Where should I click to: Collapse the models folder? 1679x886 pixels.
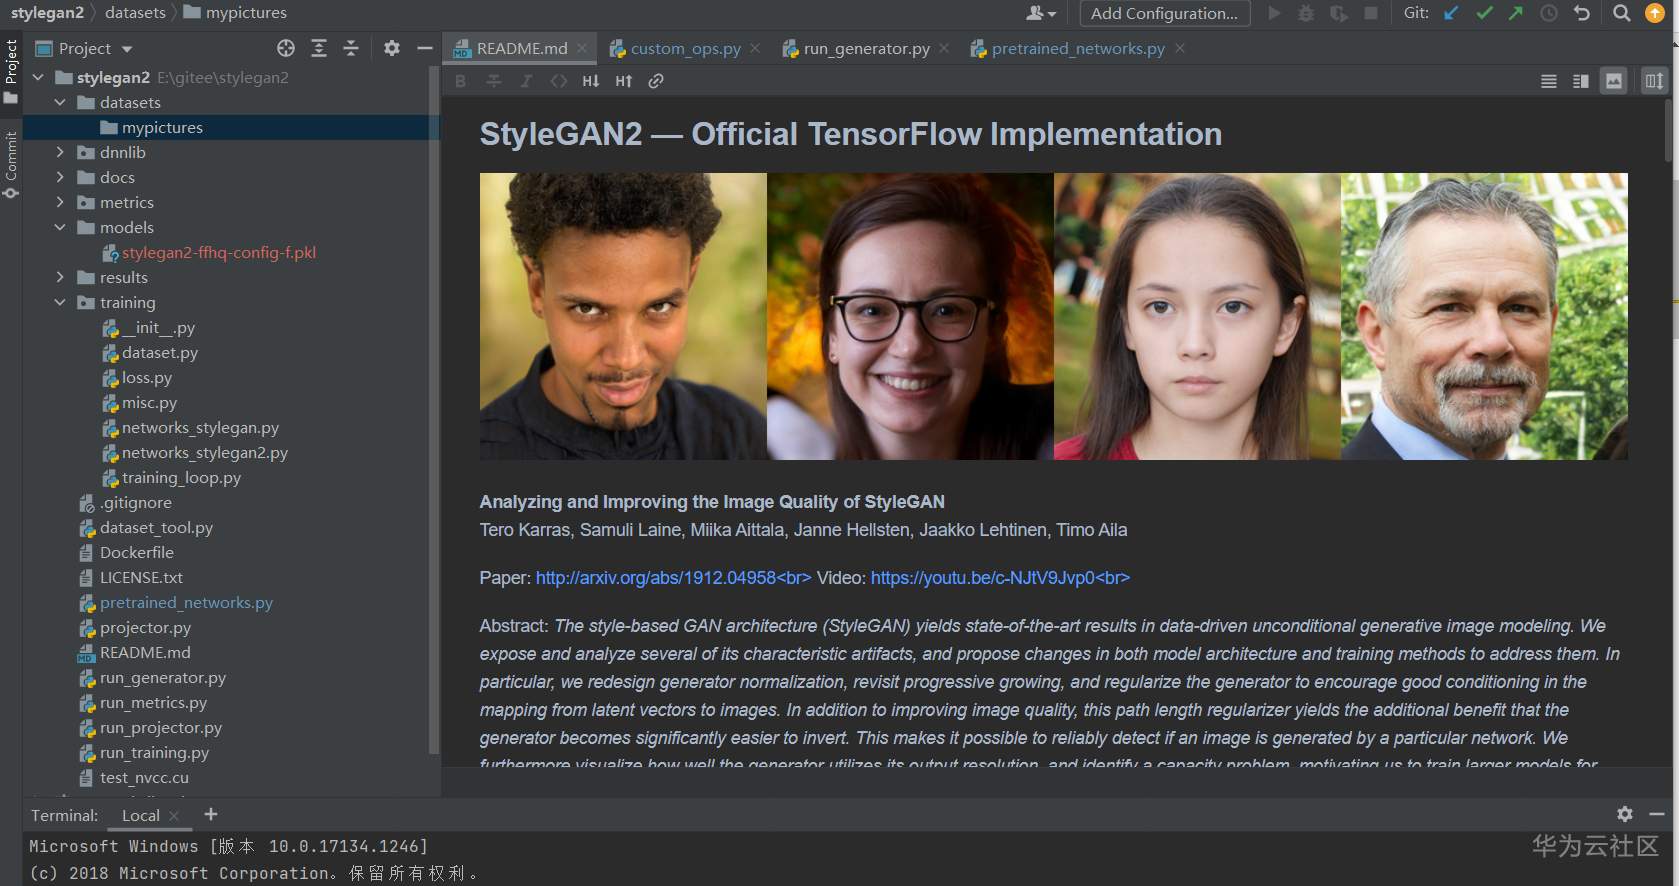pyautogui.click(x=60, y=227)
